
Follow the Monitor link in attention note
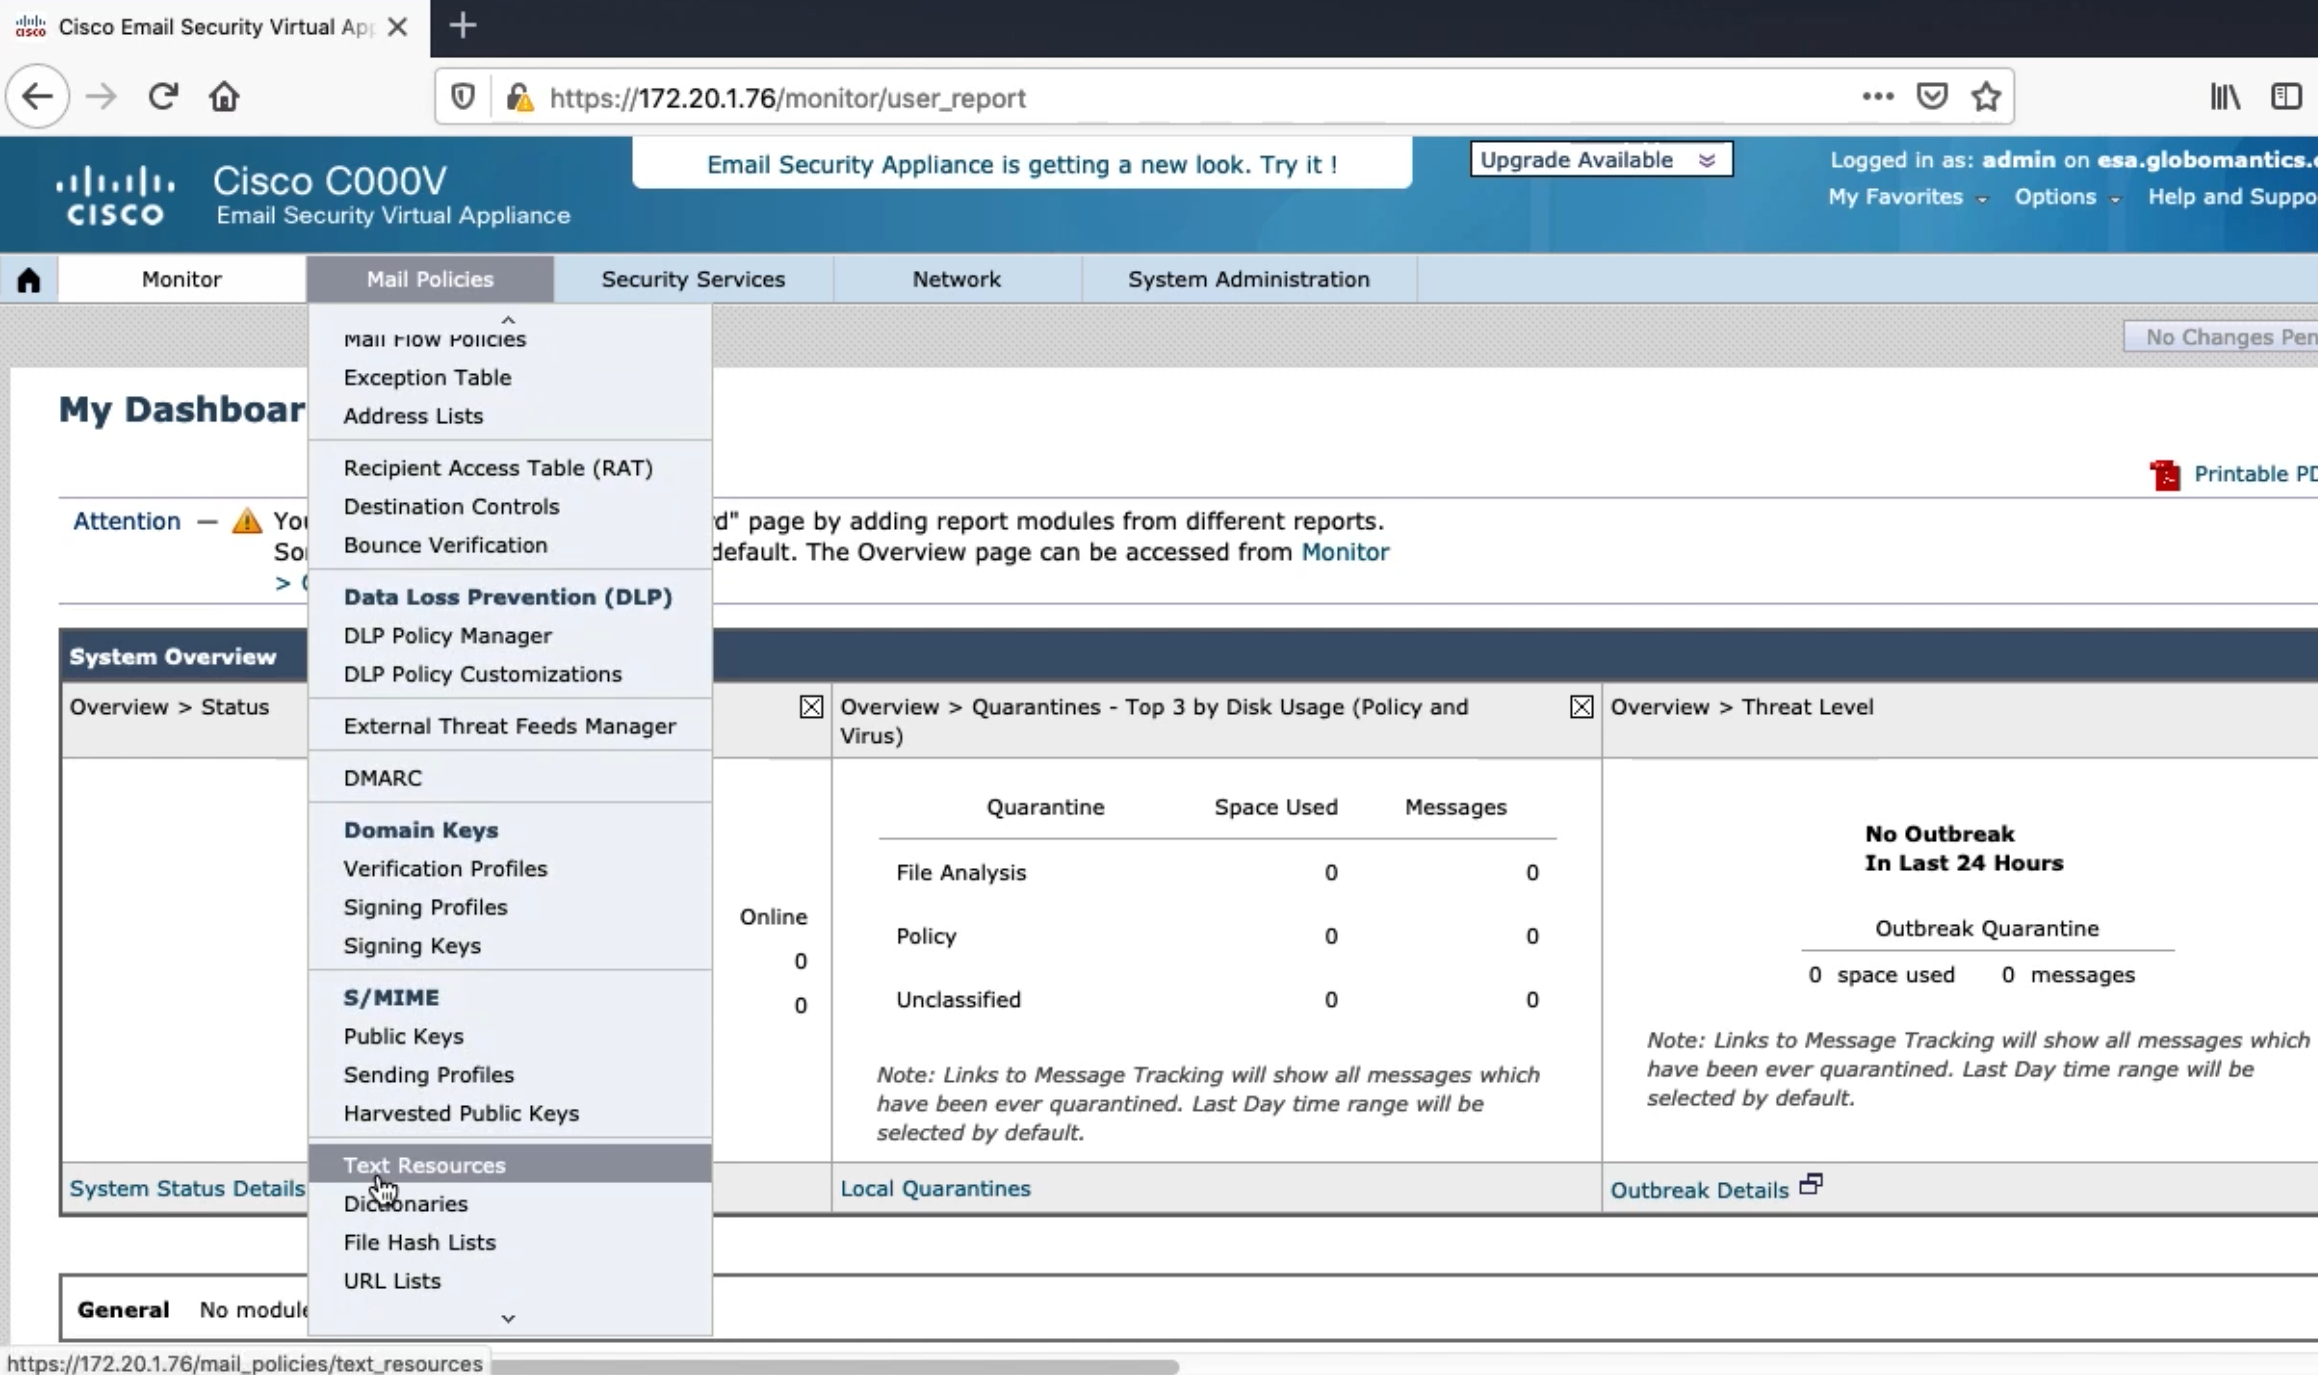point(1345,552)
